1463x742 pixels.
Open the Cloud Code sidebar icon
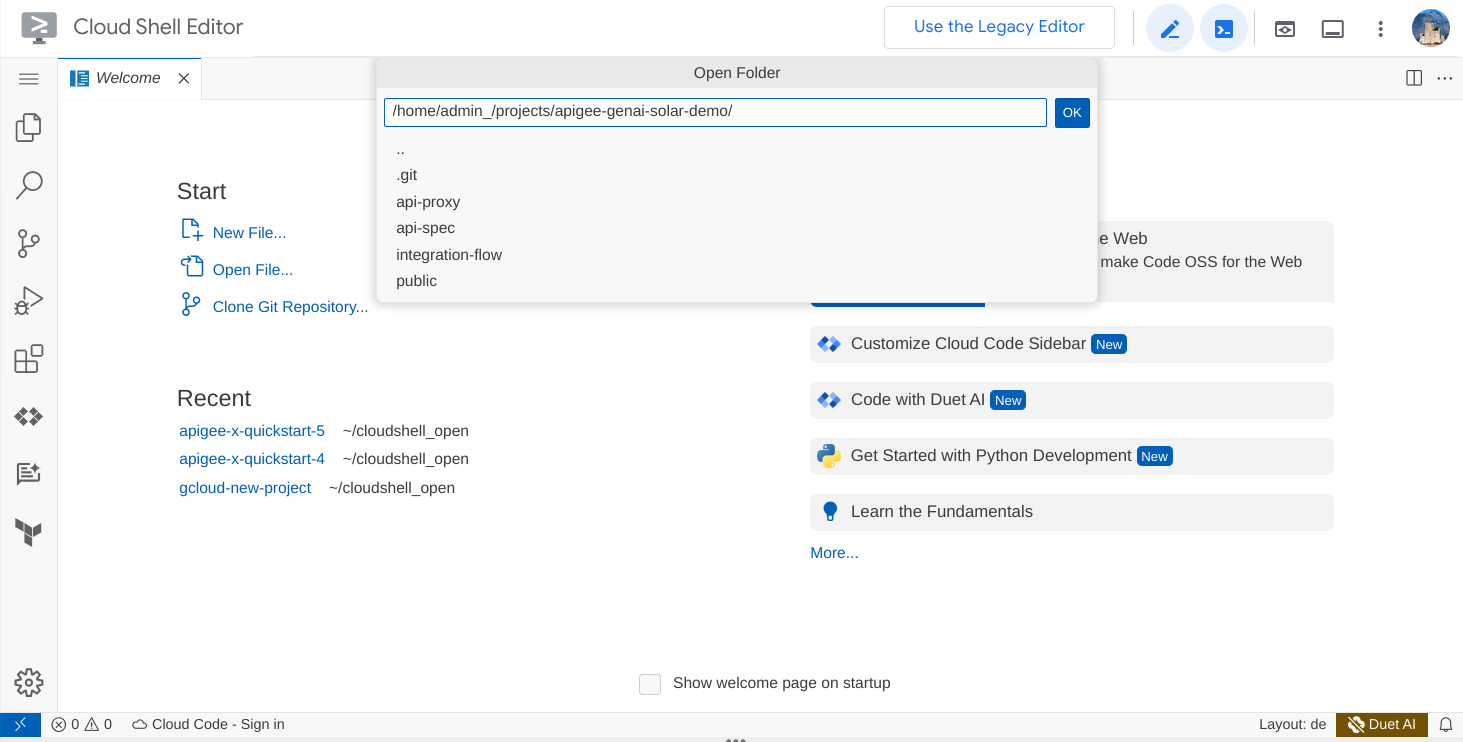point(29,416)
